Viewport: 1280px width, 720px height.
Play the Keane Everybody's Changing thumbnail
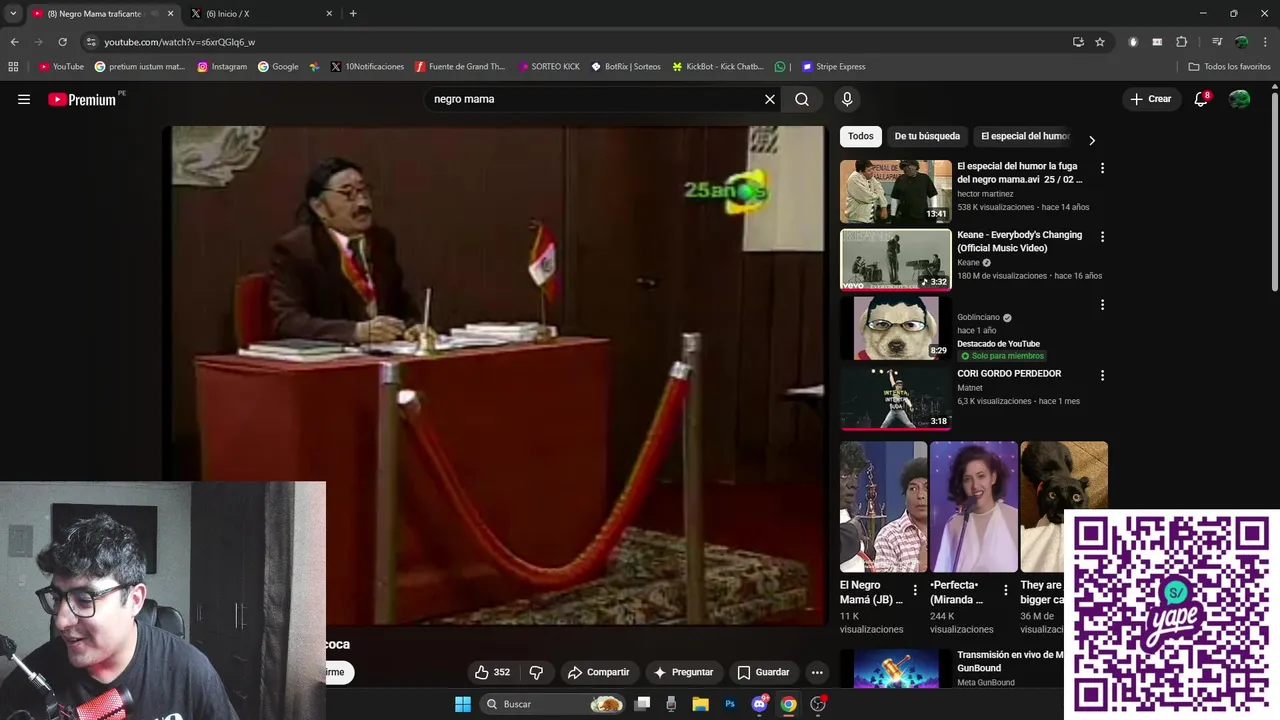pos(895,260)
